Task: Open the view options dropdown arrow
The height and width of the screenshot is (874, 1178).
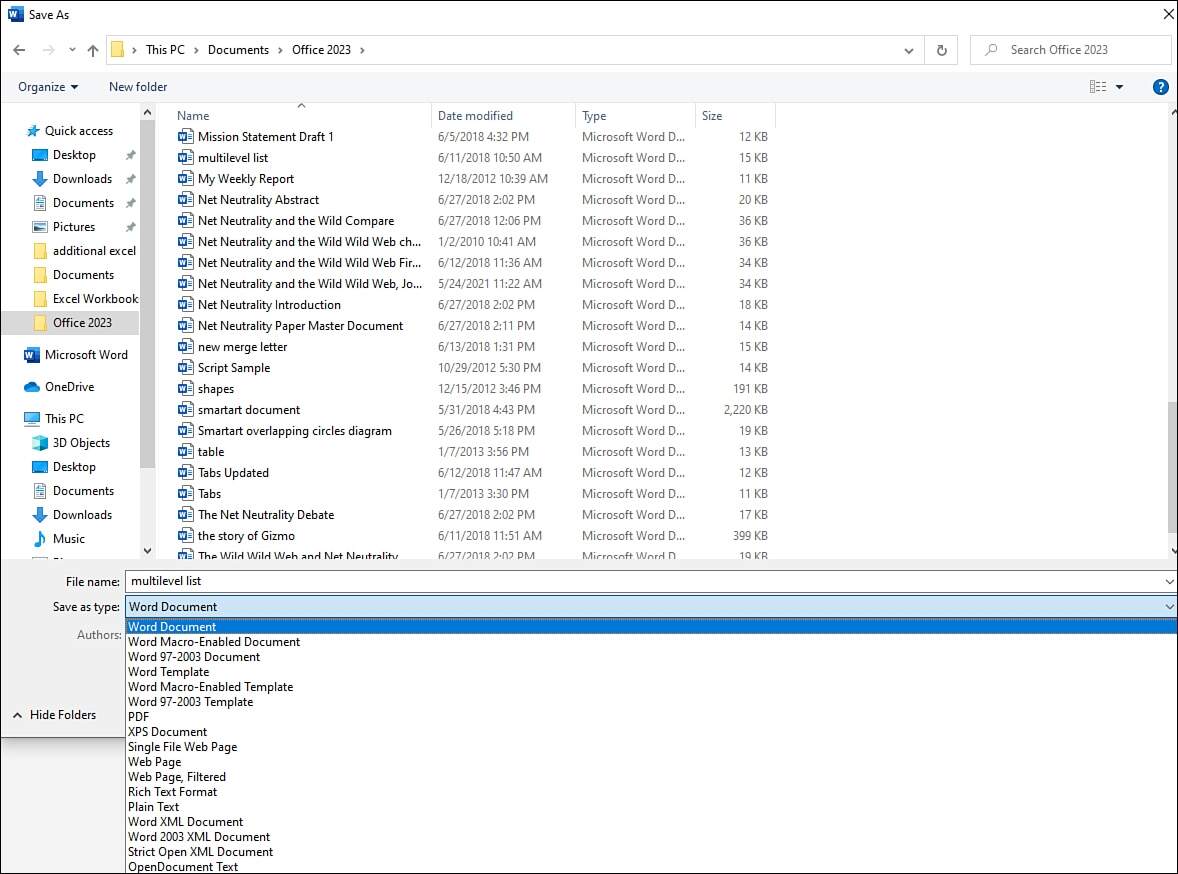Action: [x=1119, y=87]
